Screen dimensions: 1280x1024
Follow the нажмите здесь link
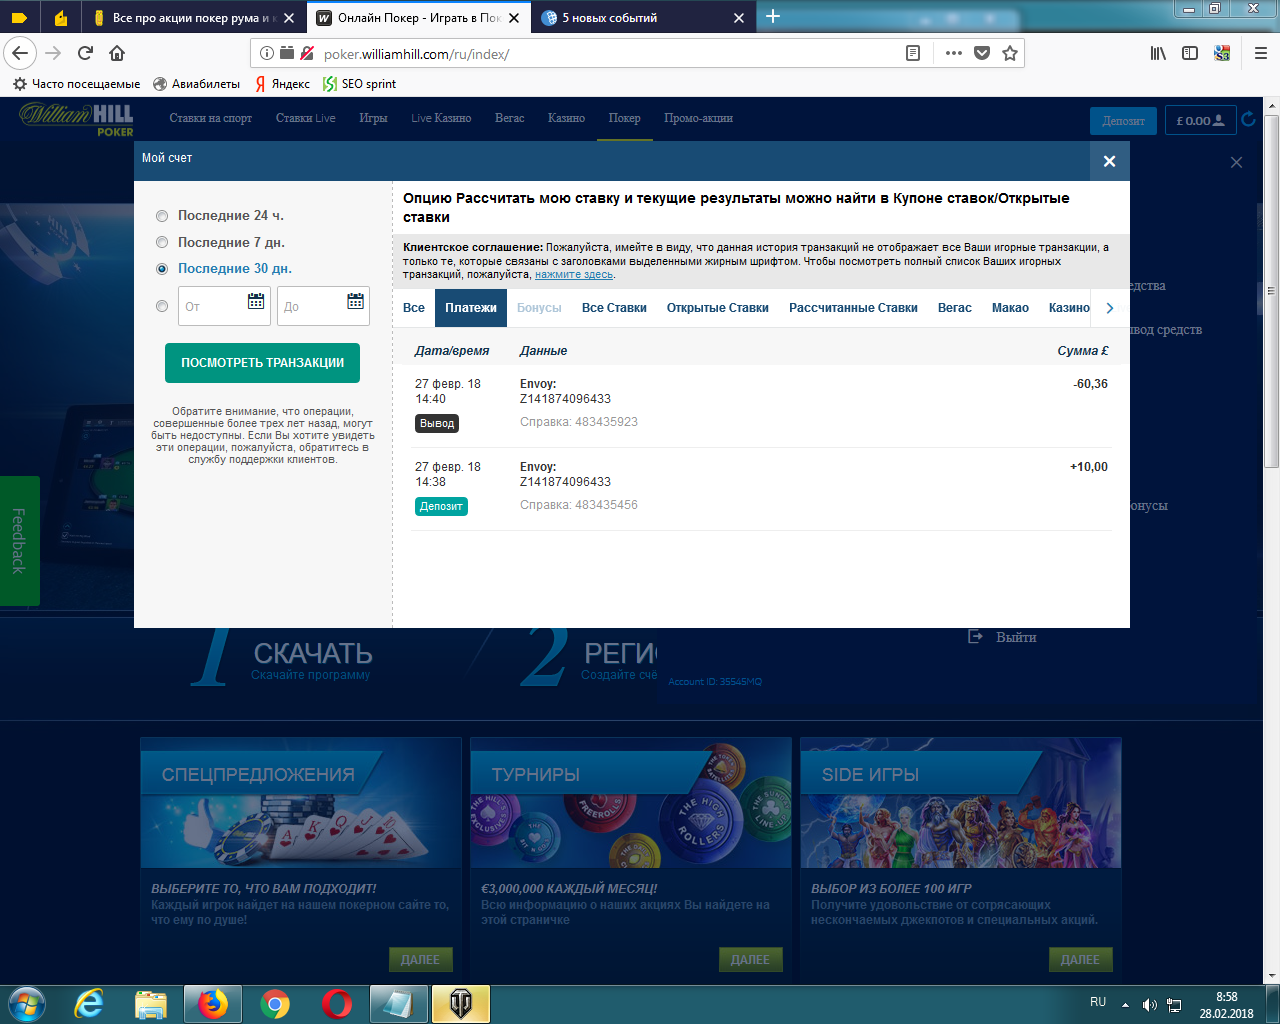point(574,275)
